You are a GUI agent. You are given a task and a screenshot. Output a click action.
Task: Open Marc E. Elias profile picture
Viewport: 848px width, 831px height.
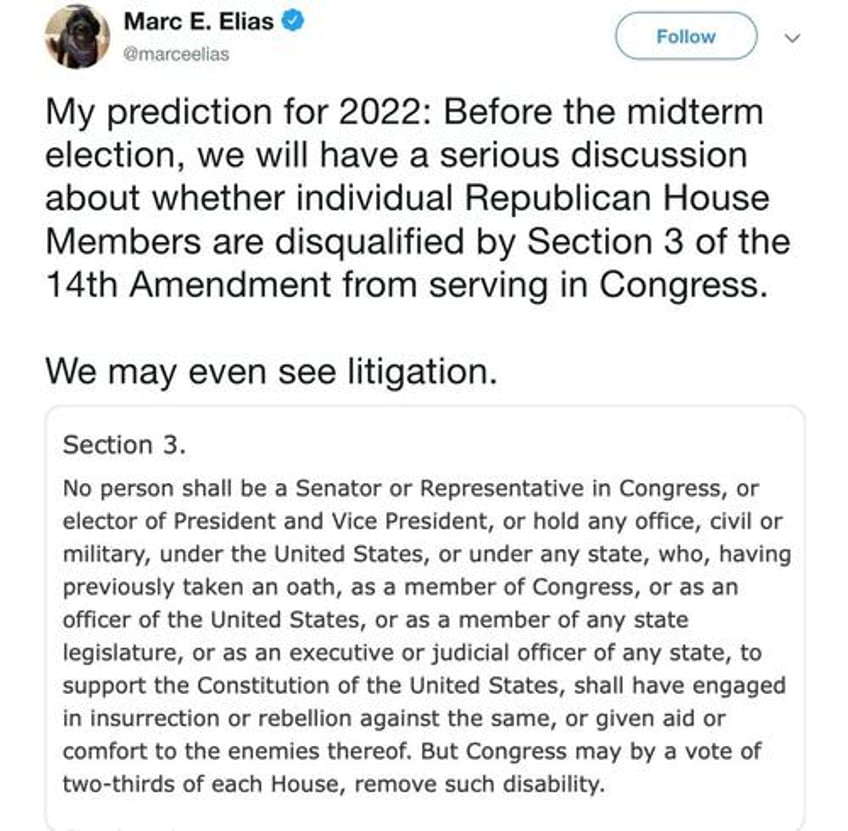click(77, 37)
